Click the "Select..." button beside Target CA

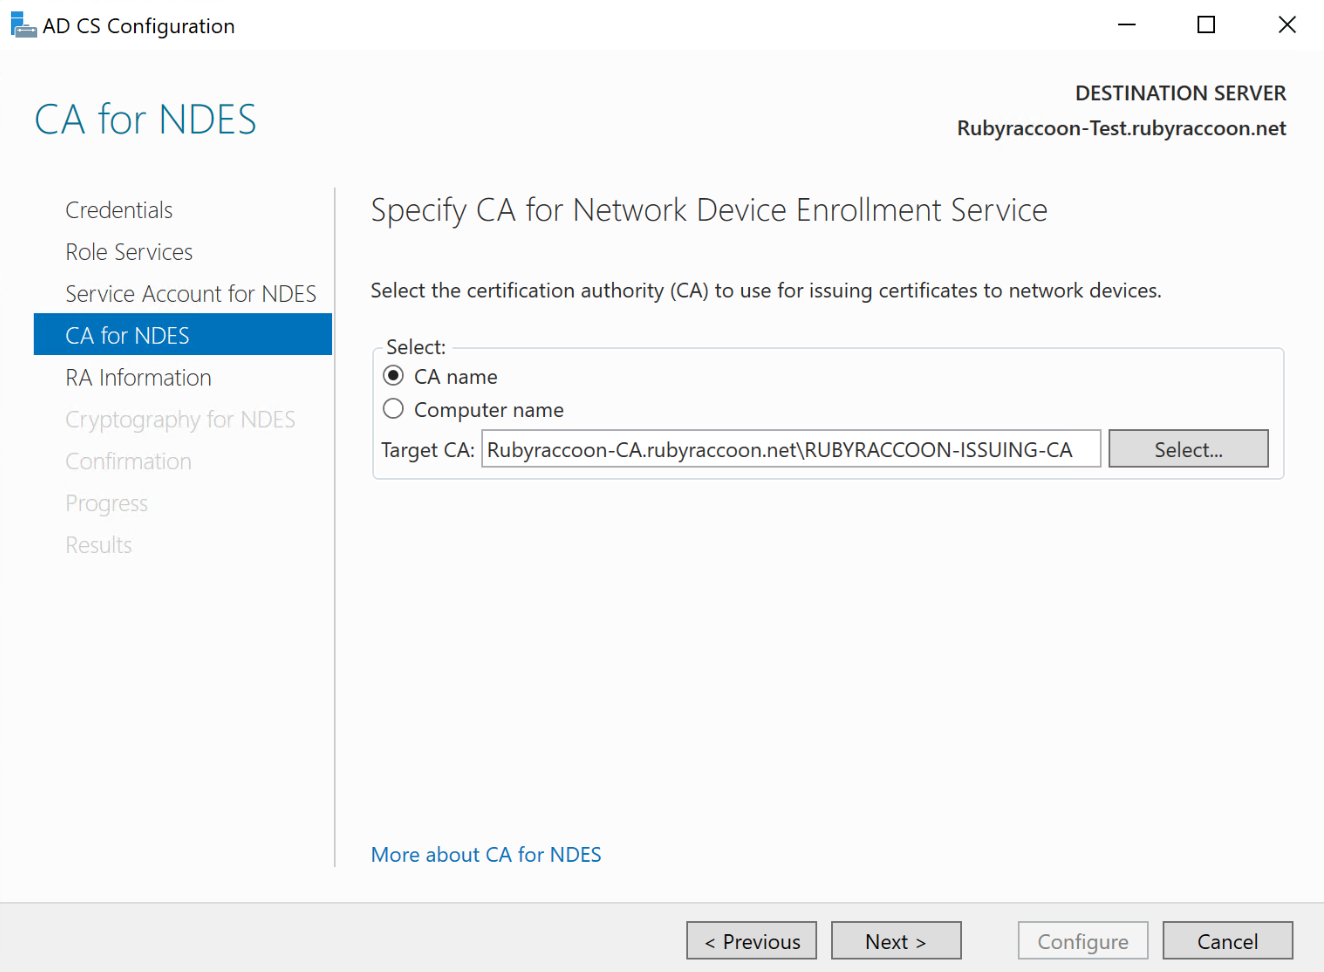1188,448
